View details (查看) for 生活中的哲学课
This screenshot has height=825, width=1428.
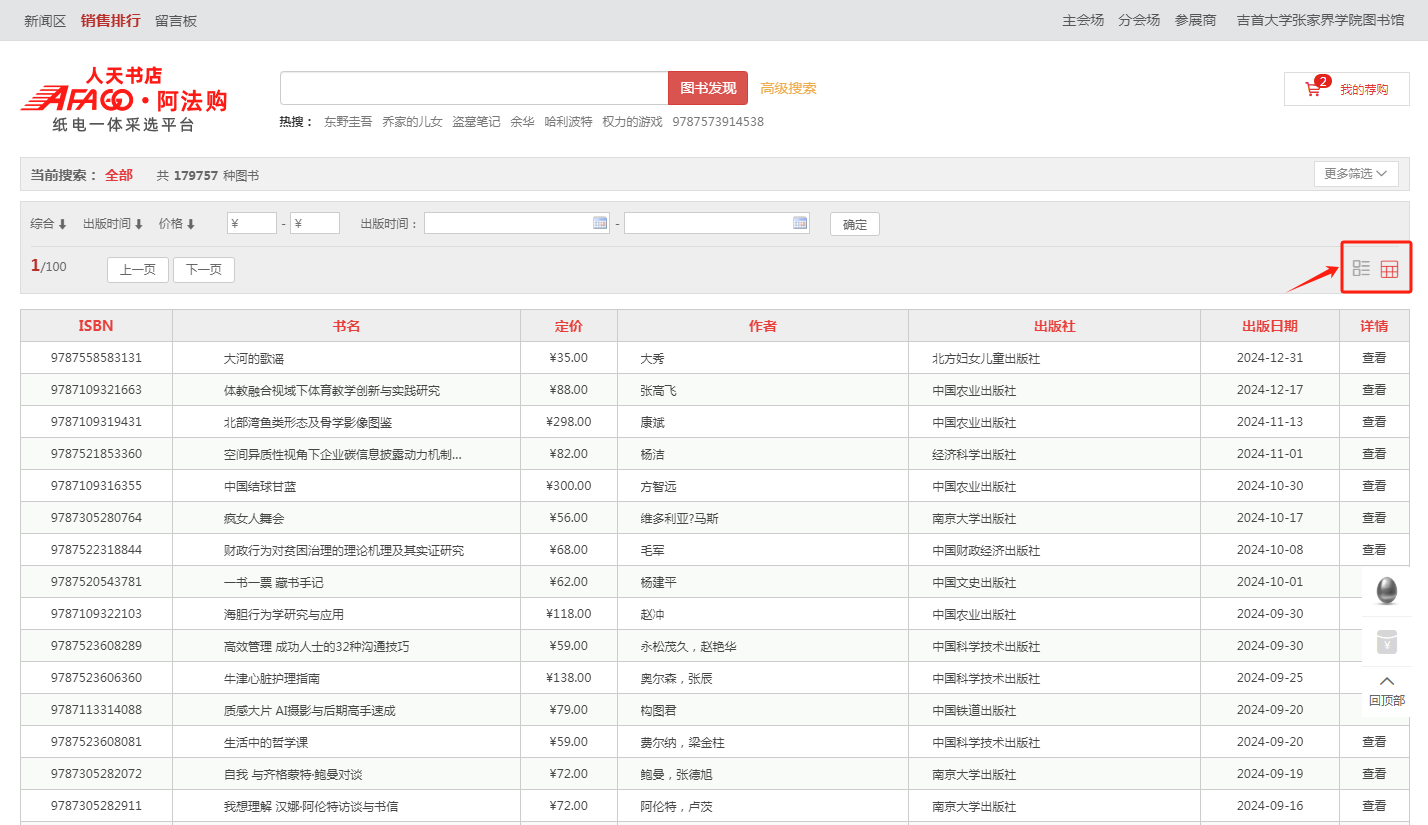click(x=1374, y=742)
